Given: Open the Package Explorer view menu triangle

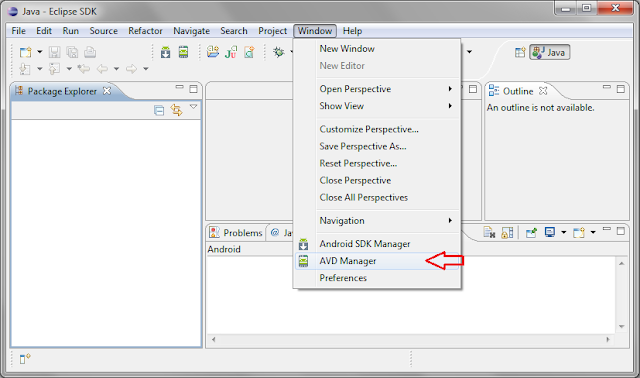Looking at the screenshot, I should (193, 107).
